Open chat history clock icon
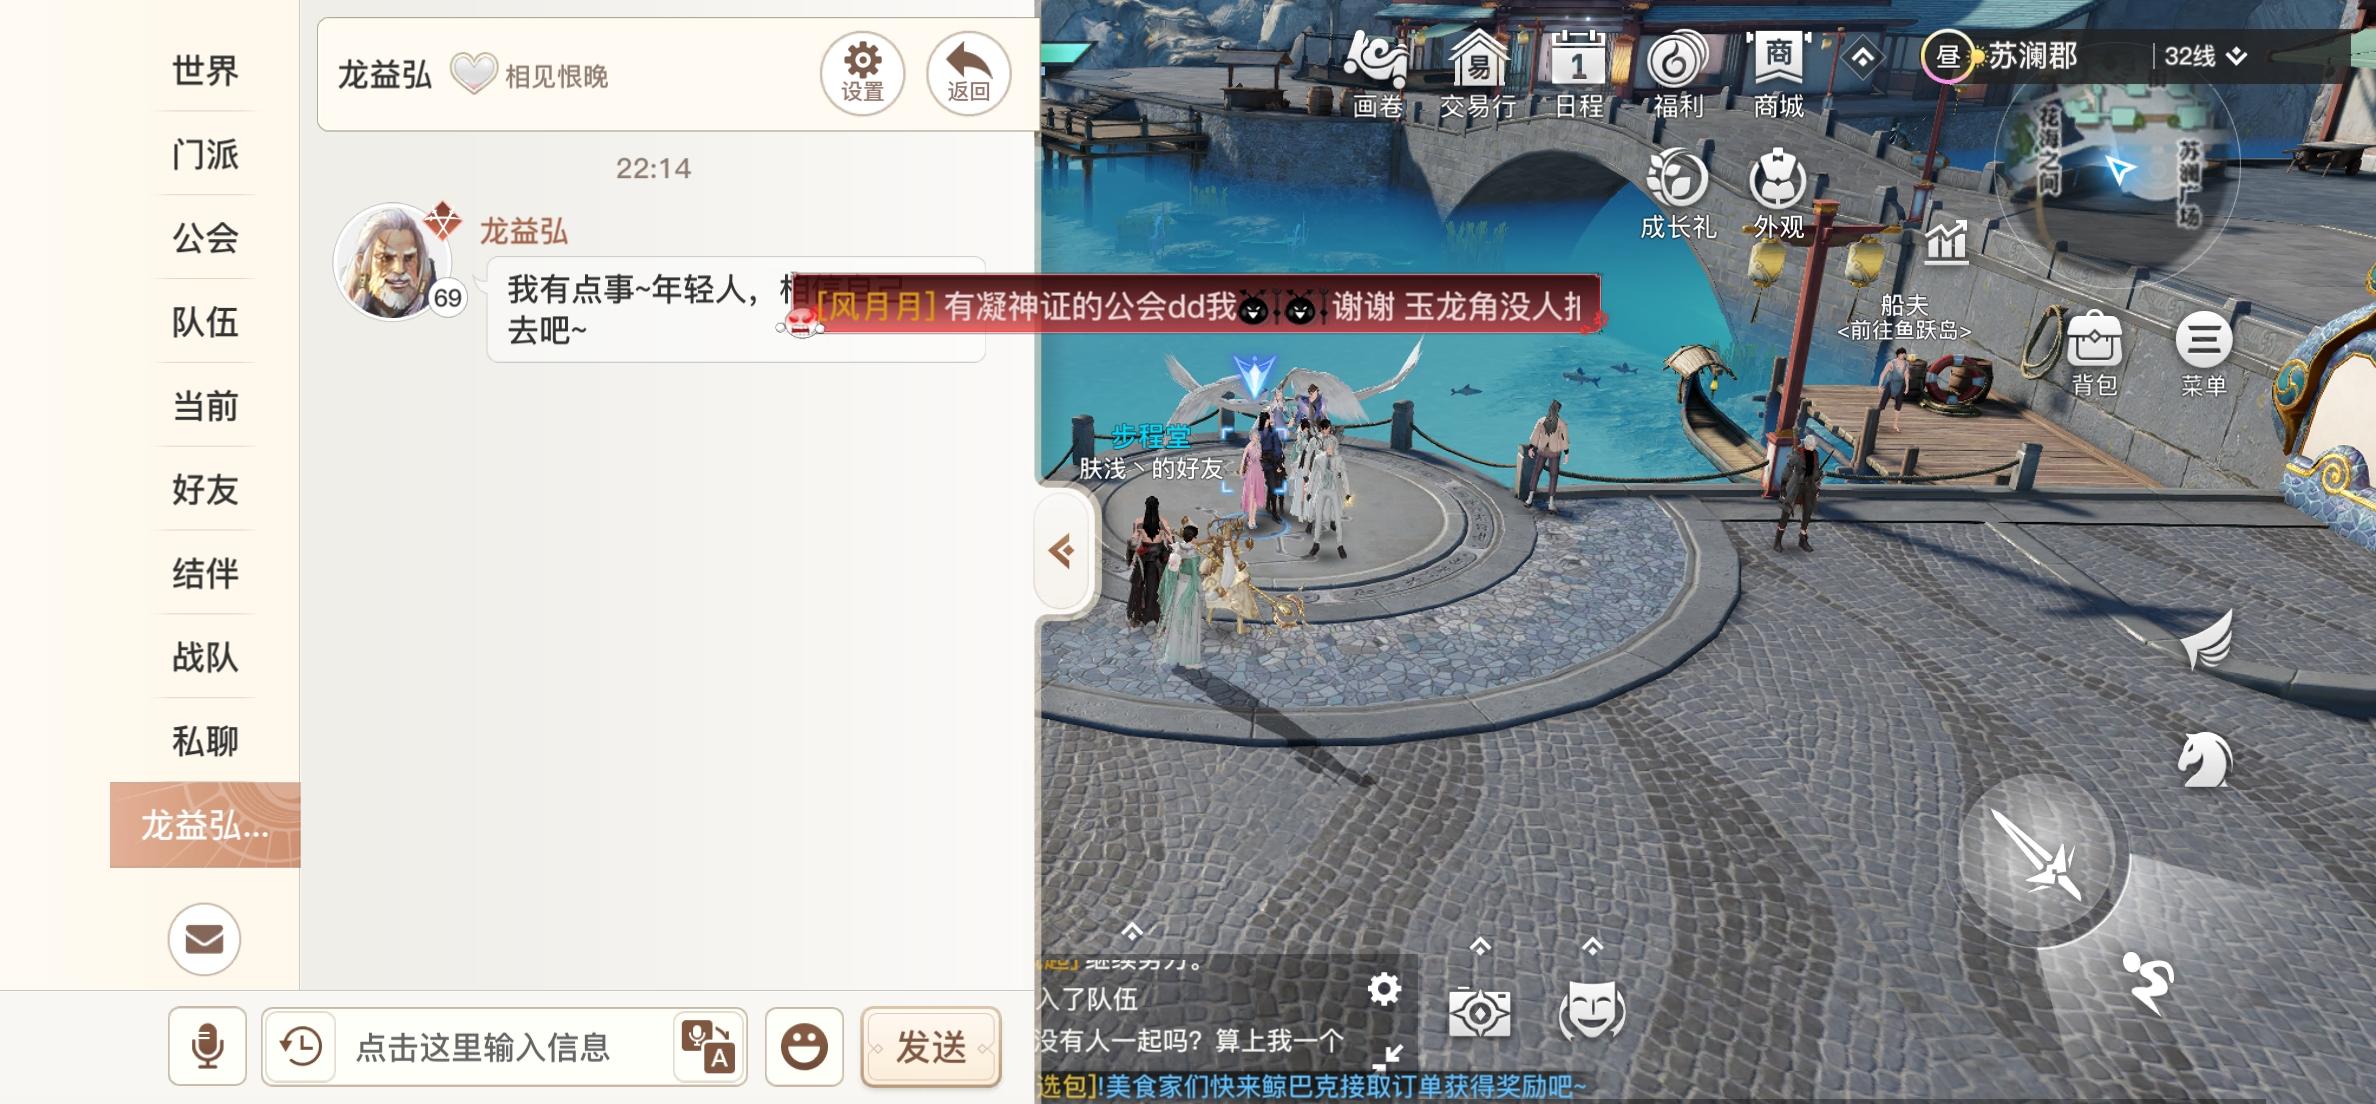The image size is (2376, 1104). click(300, 1047)
